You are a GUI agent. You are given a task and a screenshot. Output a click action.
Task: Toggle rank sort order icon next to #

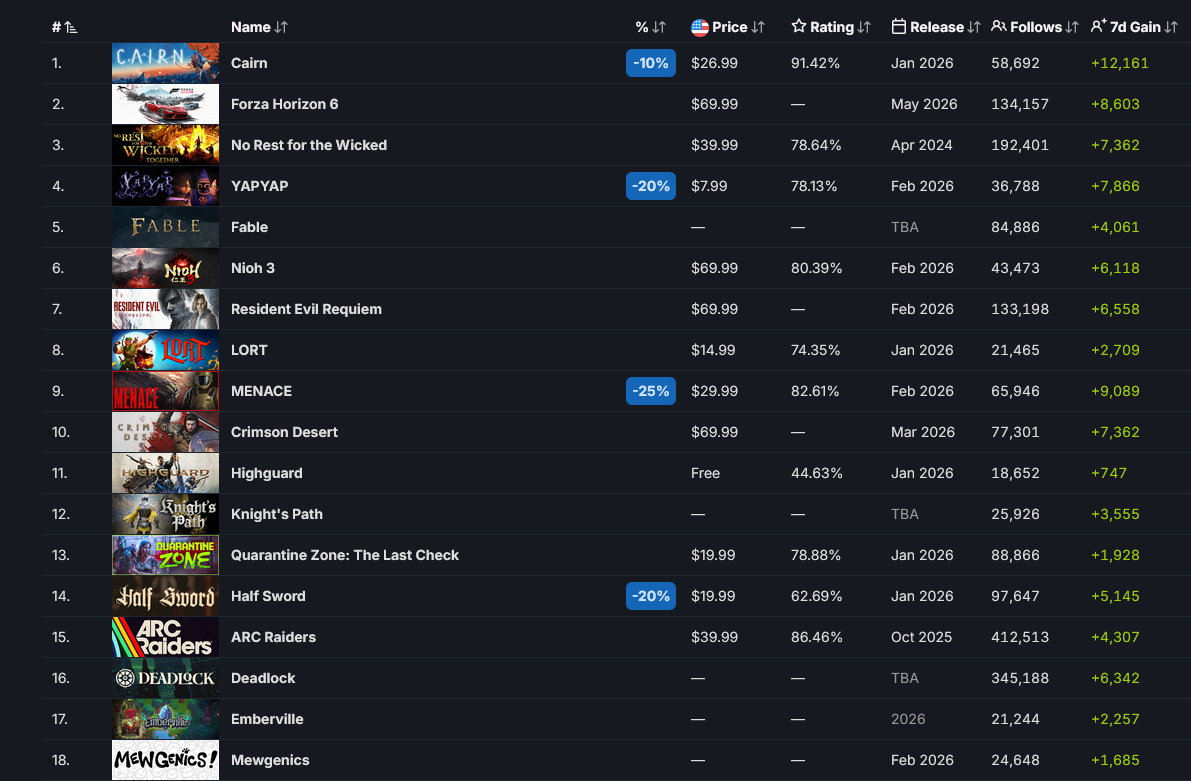[71, 27]
